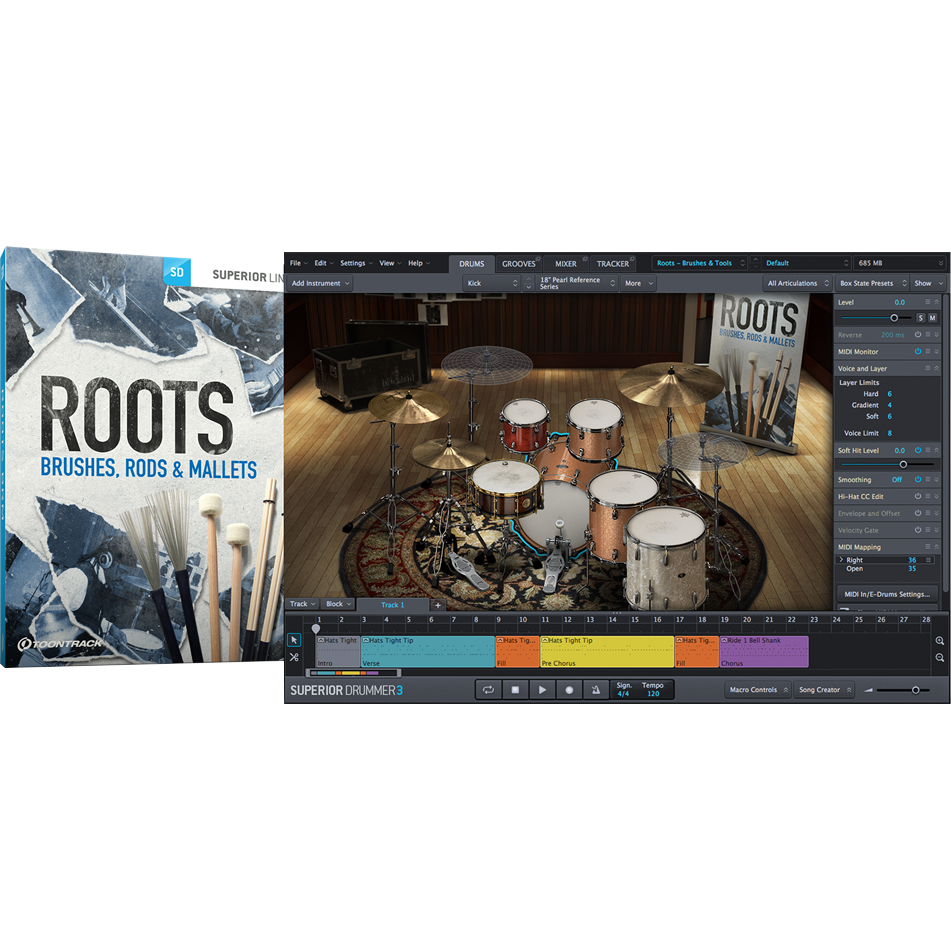Click the Soft Hit Level slider handle
The height and width of the screenshot is (951, 951).
(903, 464)
